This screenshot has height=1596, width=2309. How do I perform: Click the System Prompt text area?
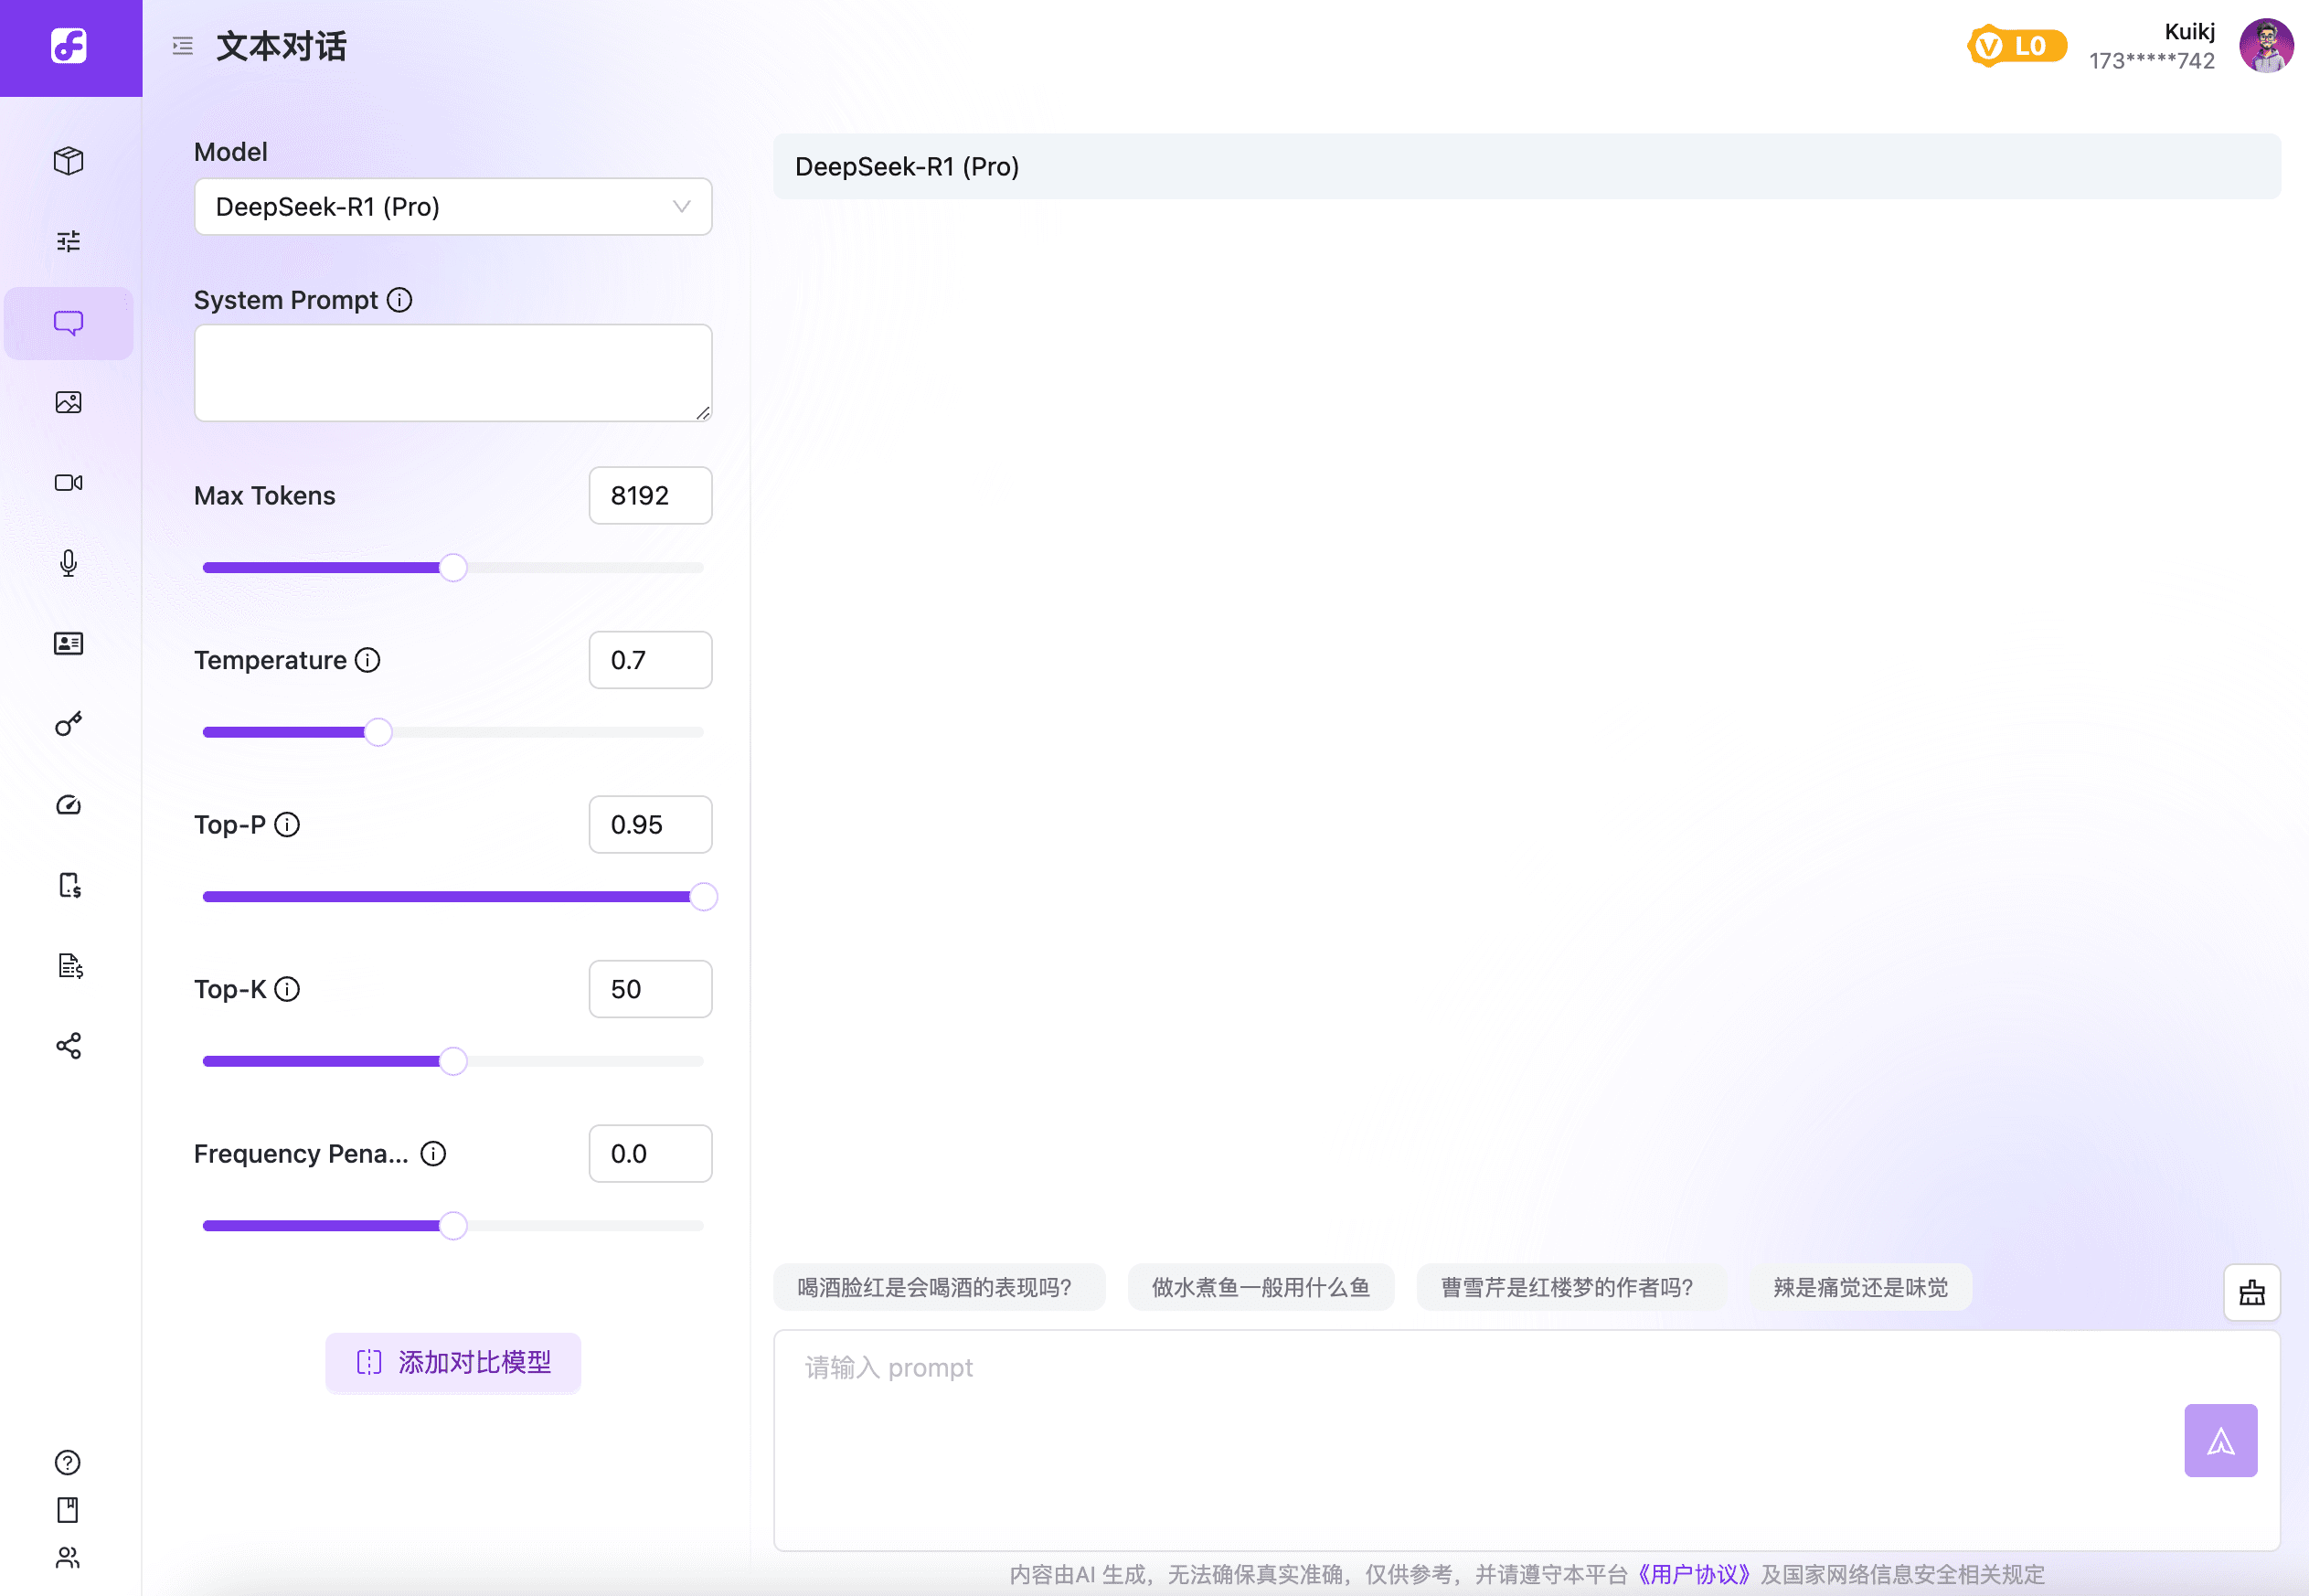(x=453, y=373)
